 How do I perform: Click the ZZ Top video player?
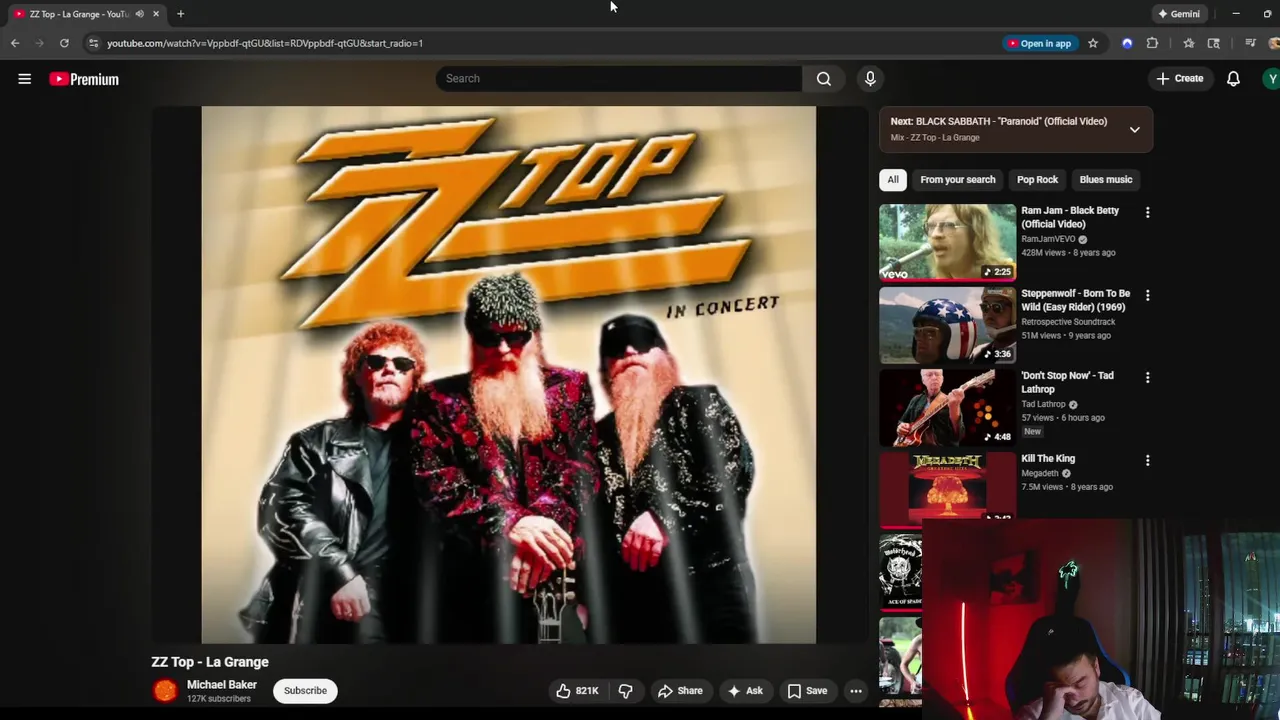508,375
